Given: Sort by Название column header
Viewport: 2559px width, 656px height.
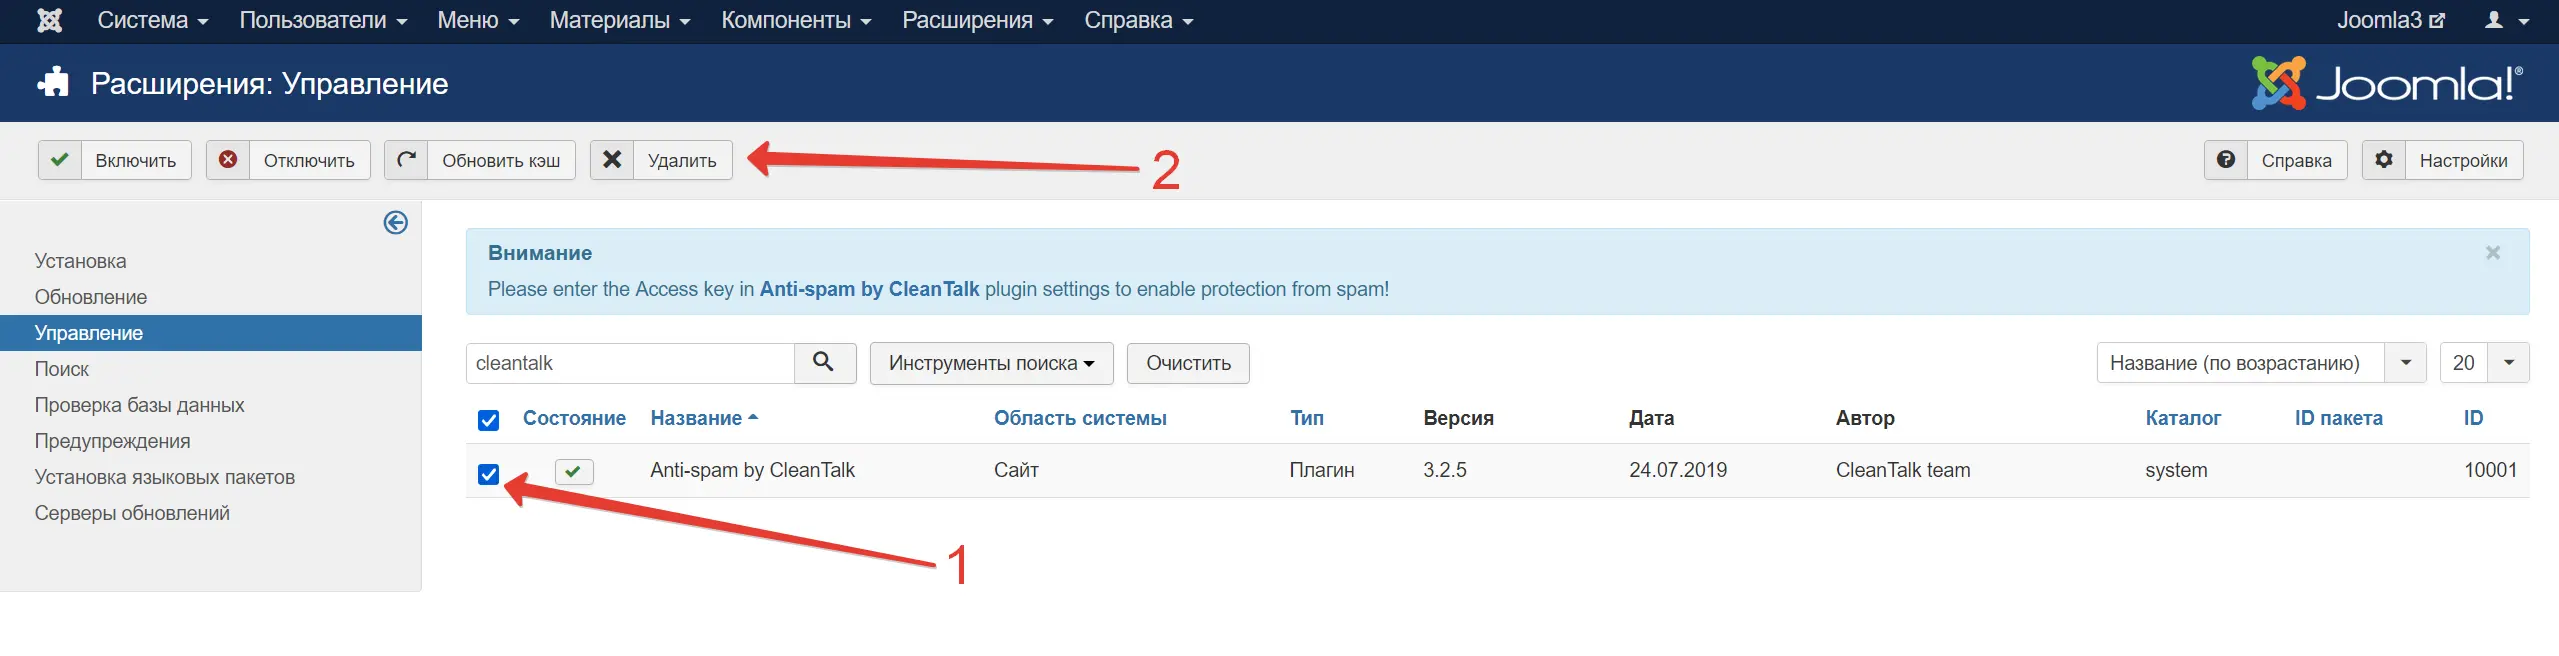Looking at the screenshot, I should (704, 418).
